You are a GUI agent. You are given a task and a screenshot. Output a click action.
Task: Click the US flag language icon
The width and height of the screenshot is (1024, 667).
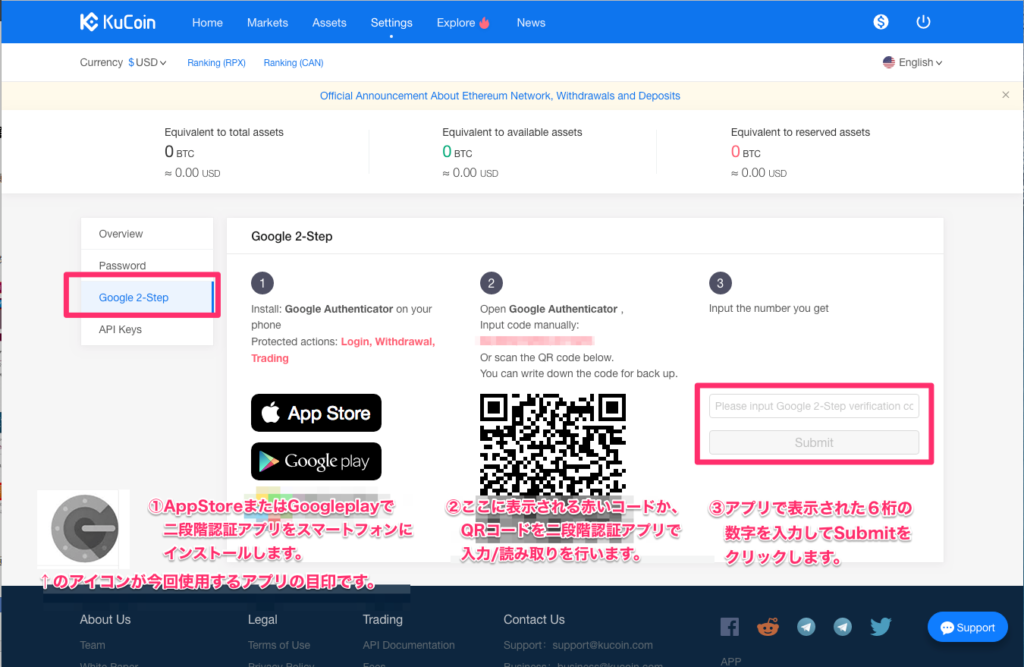point(888,62)
